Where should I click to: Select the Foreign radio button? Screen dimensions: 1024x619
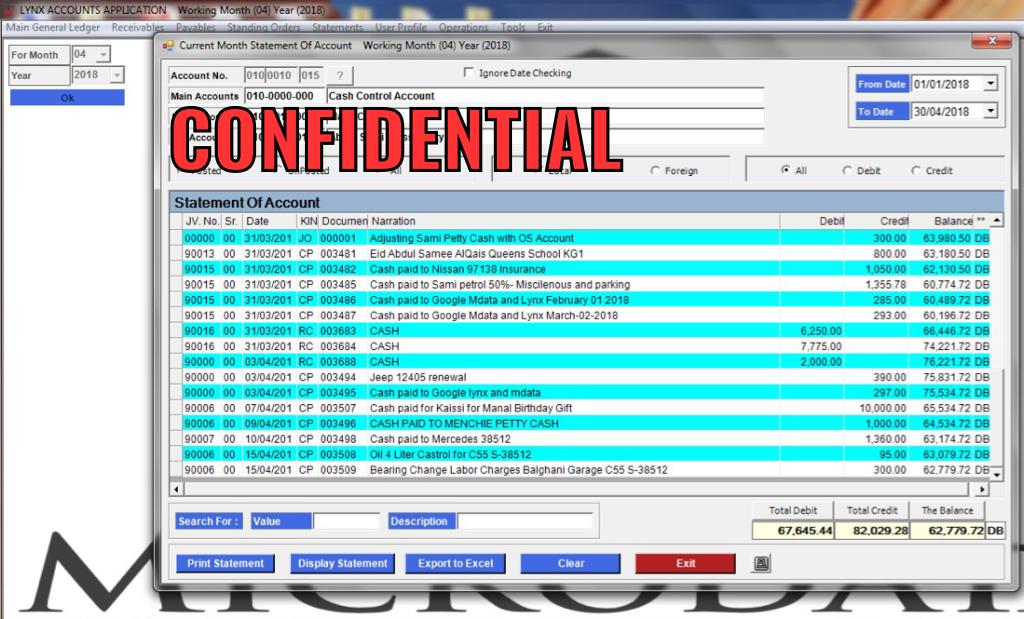point(655,170)
